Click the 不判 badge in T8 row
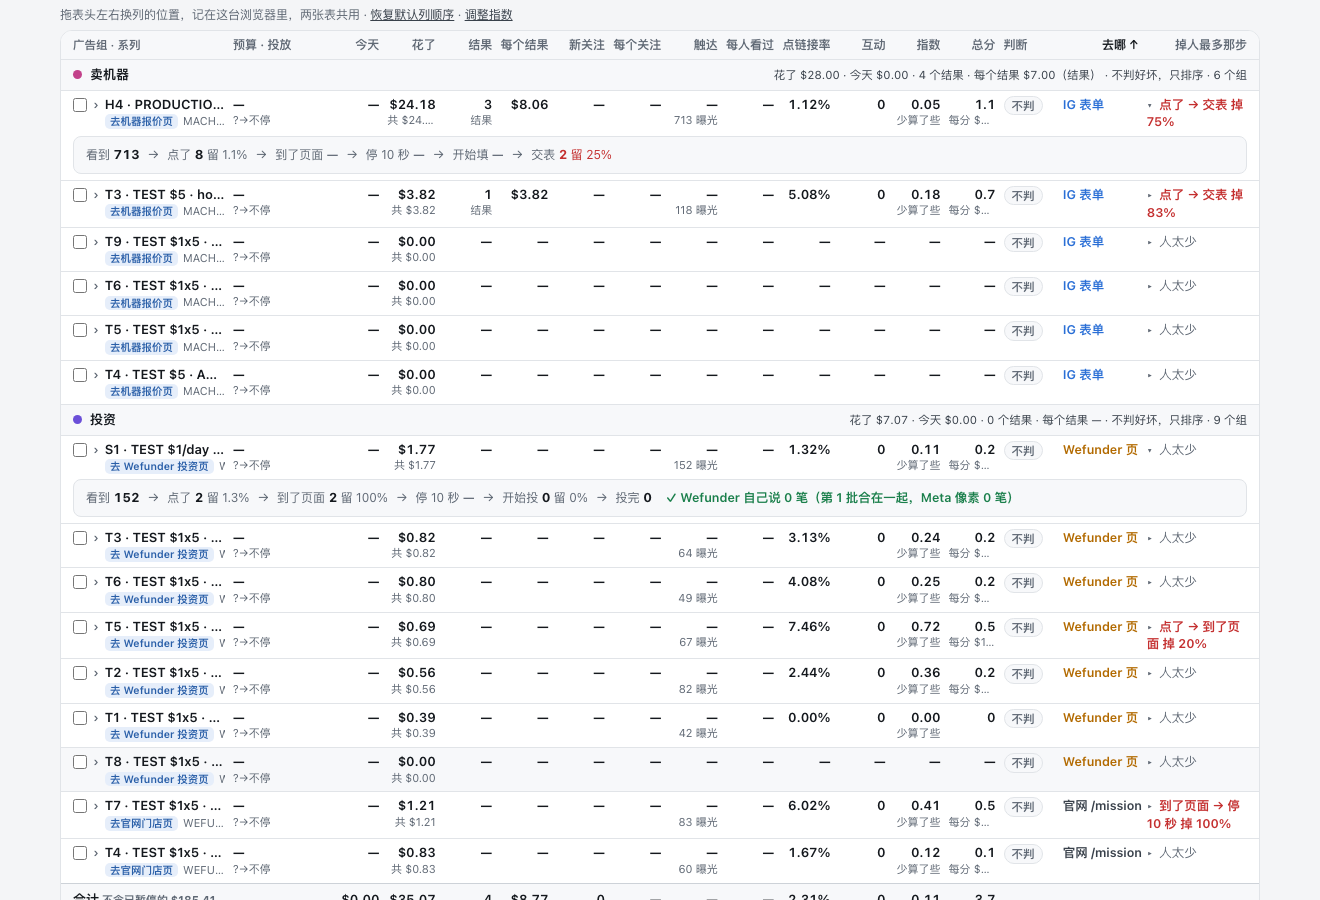Image resolution: width=1320 pixels, height=900 pixels. tap(1023, 763)
